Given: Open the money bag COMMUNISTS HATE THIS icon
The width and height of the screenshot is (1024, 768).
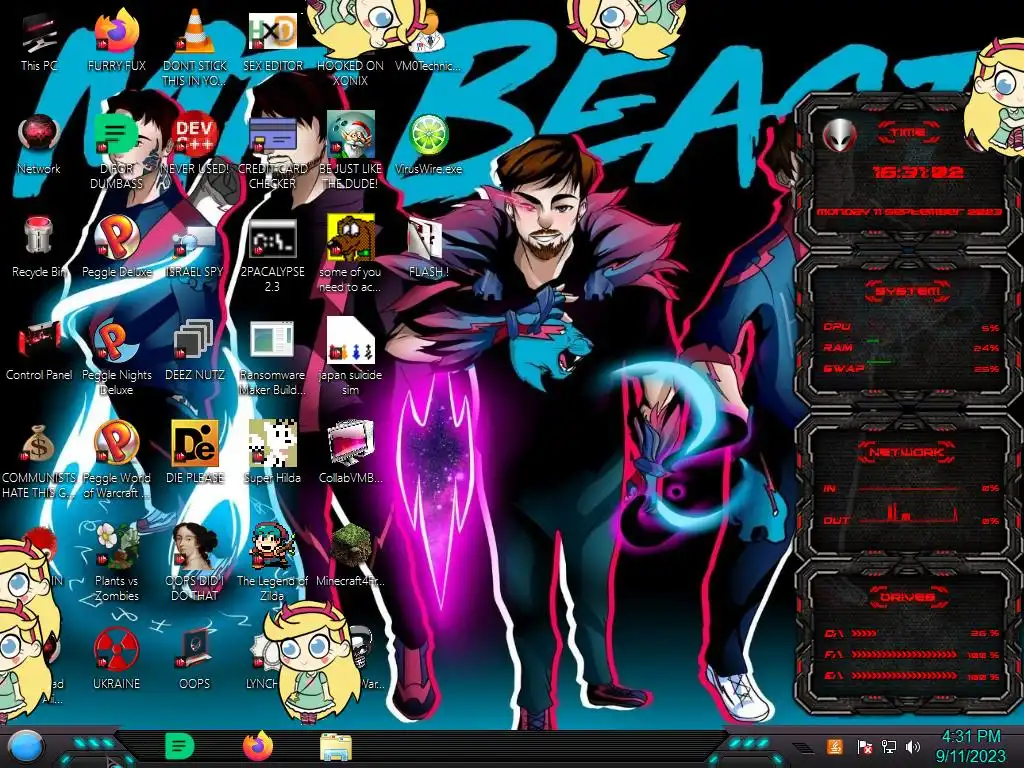Looking at the screenshot, I should 39,460.
